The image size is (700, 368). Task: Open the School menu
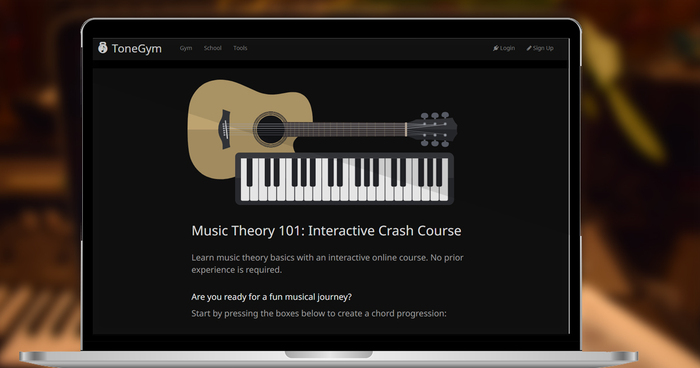[x=212, y=48]
